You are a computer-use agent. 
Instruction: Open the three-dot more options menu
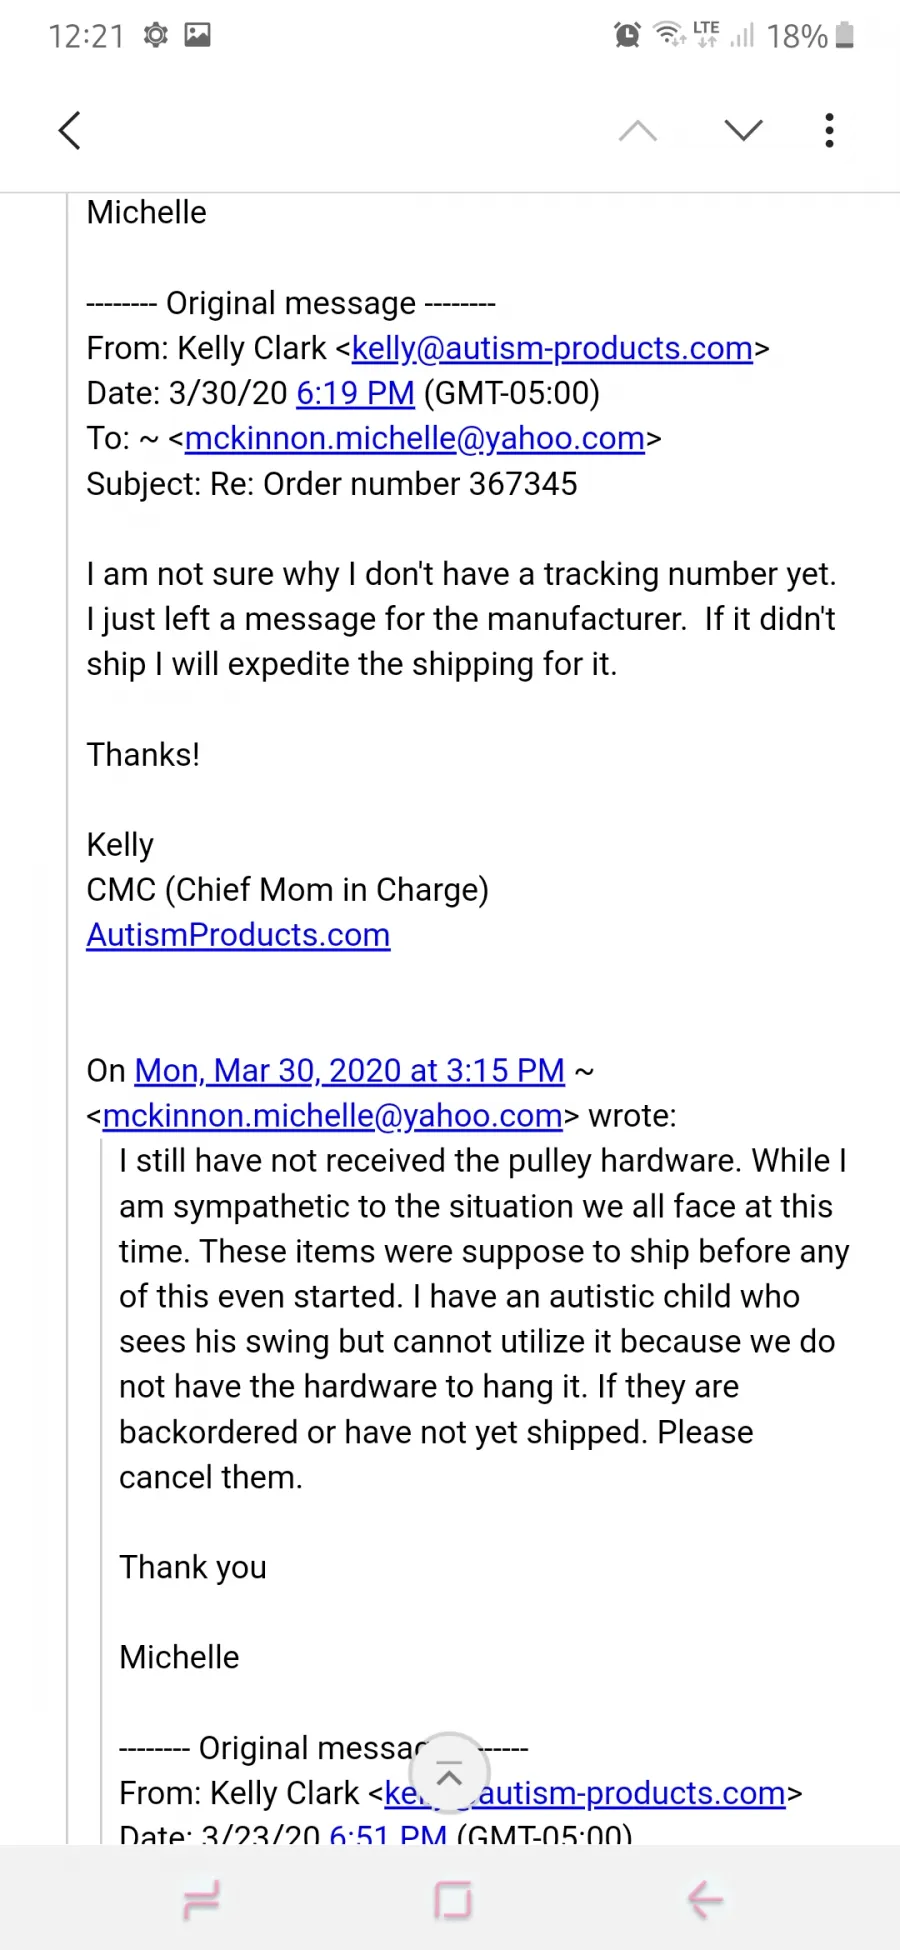point(829,130)
